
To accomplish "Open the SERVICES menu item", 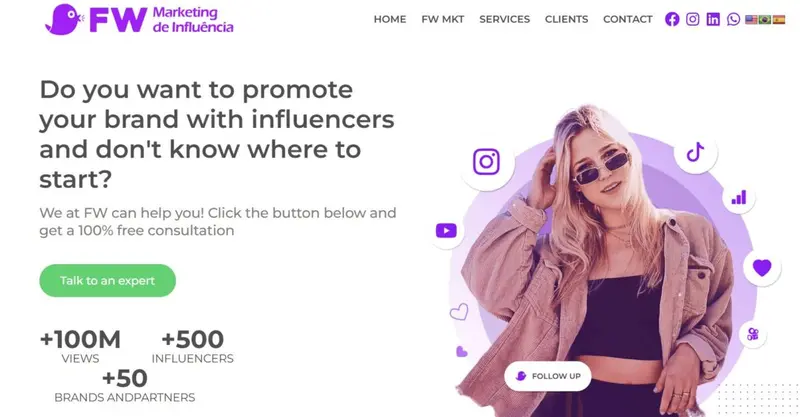I will pos(504,19).
